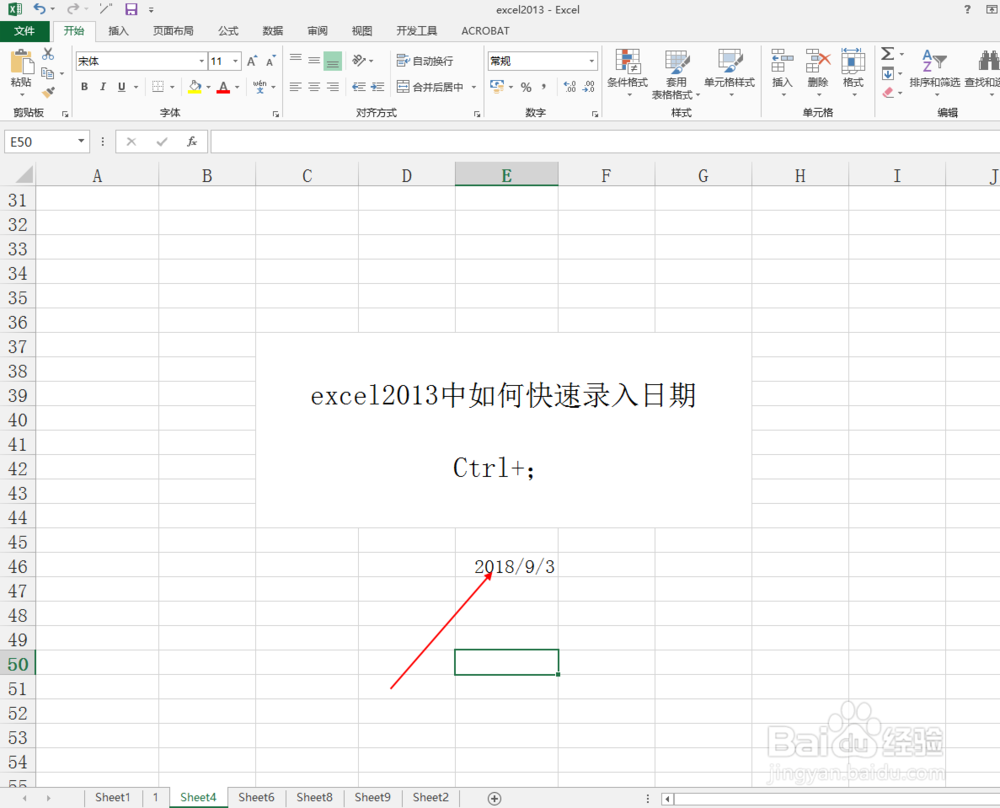Toggle align text right
Screen dimensions: 1000x808
click(332, 87)
